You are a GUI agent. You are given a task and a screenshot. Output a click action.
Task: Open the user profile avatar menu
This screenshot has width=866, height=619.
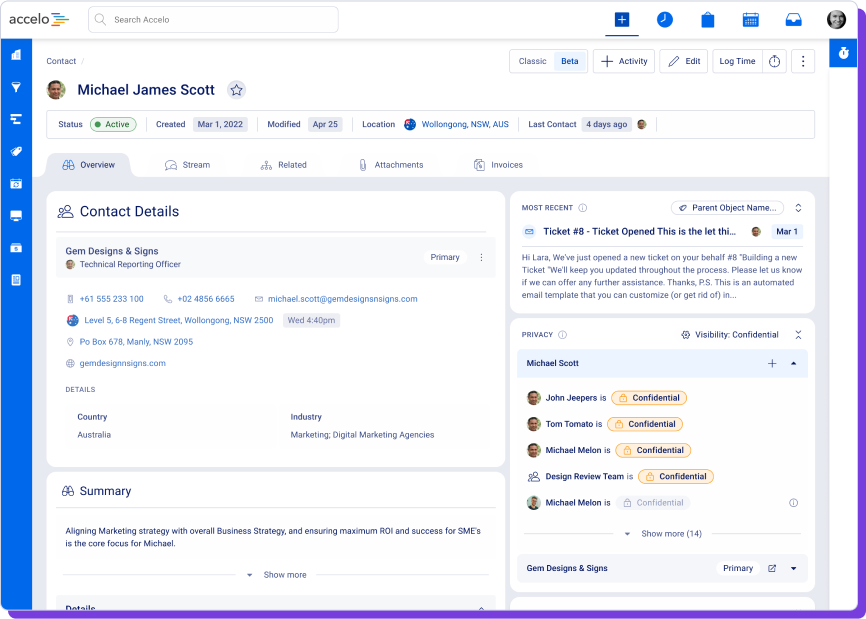point(836,19)
